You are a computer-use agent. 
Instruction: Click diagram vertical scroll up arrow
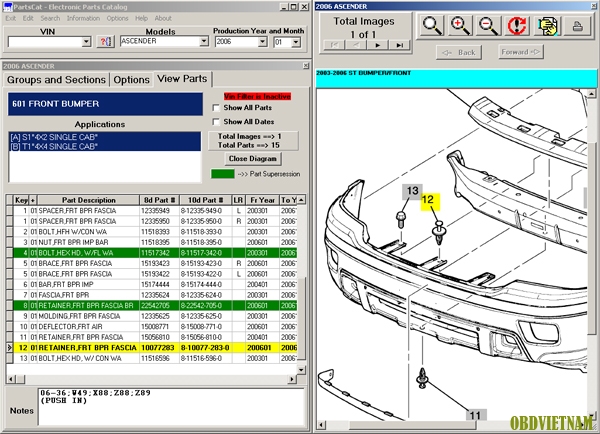(591, 93)
